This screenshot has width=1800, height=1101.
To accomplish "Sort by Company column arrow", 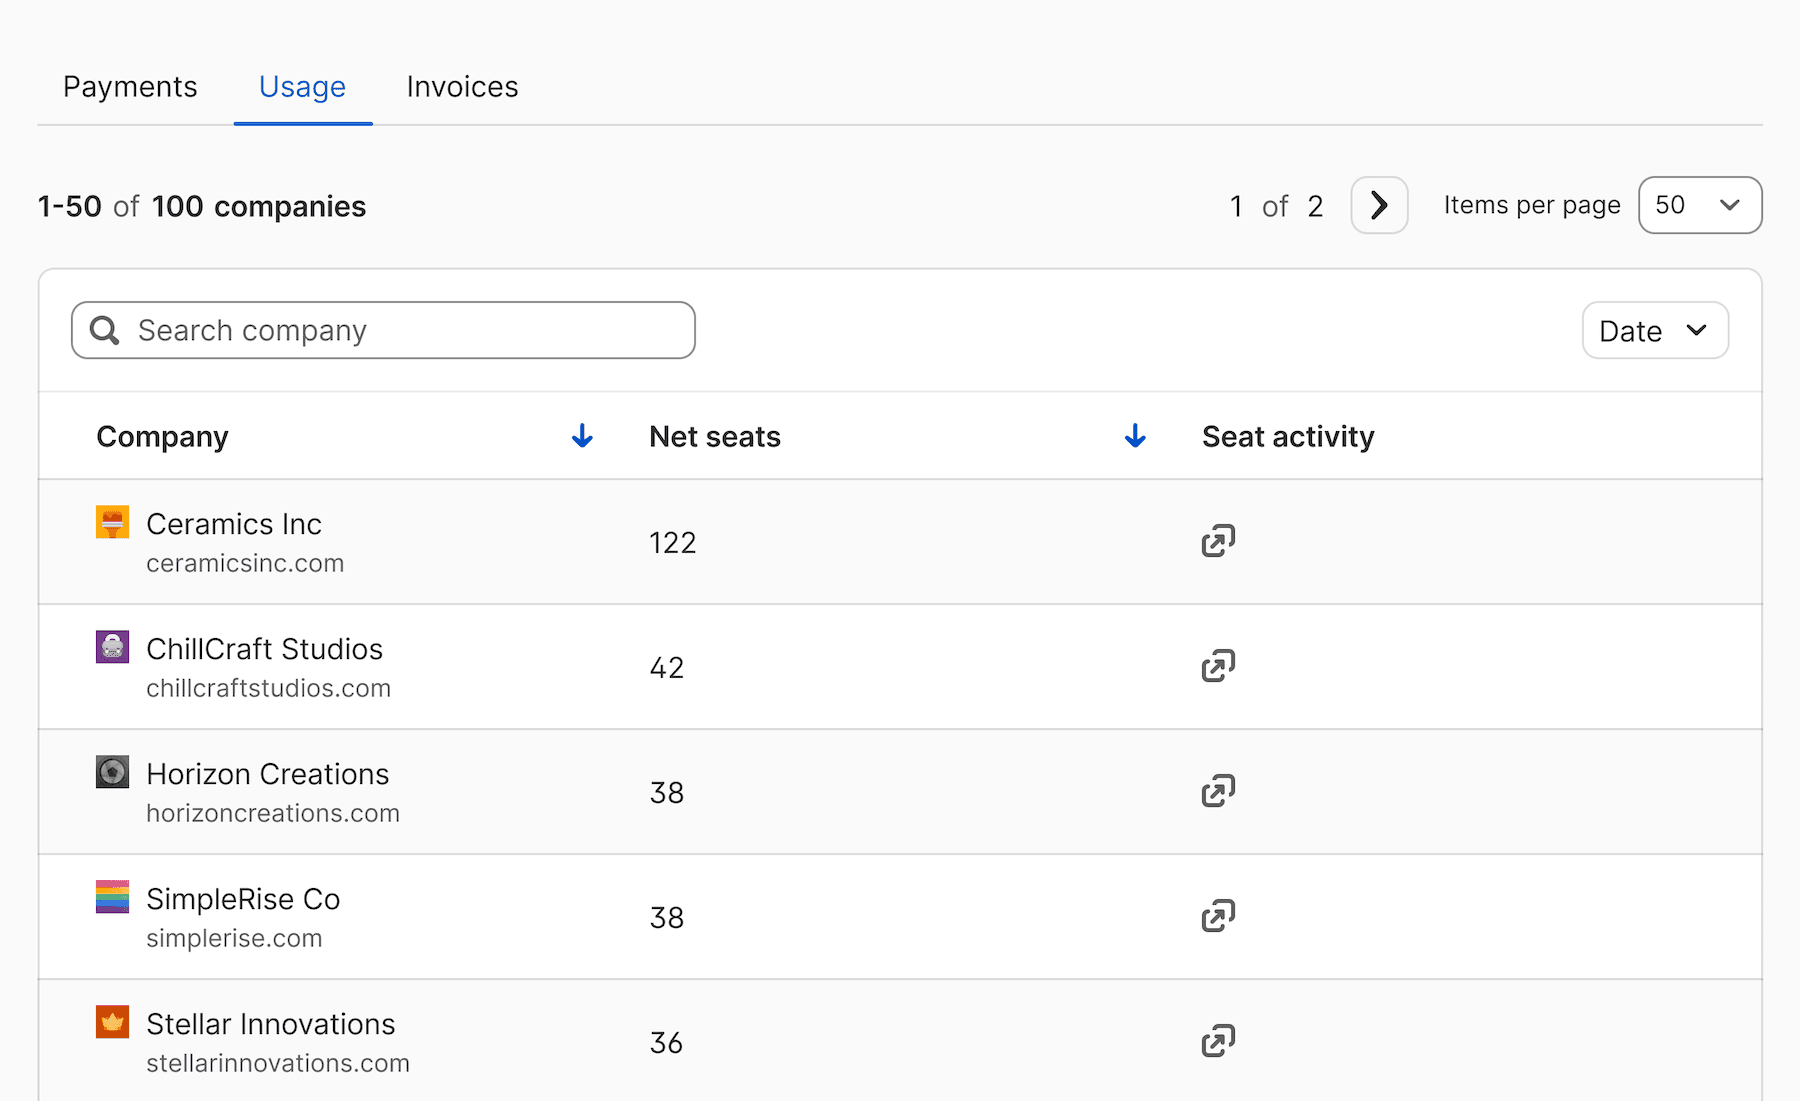I will pos(582,436).
